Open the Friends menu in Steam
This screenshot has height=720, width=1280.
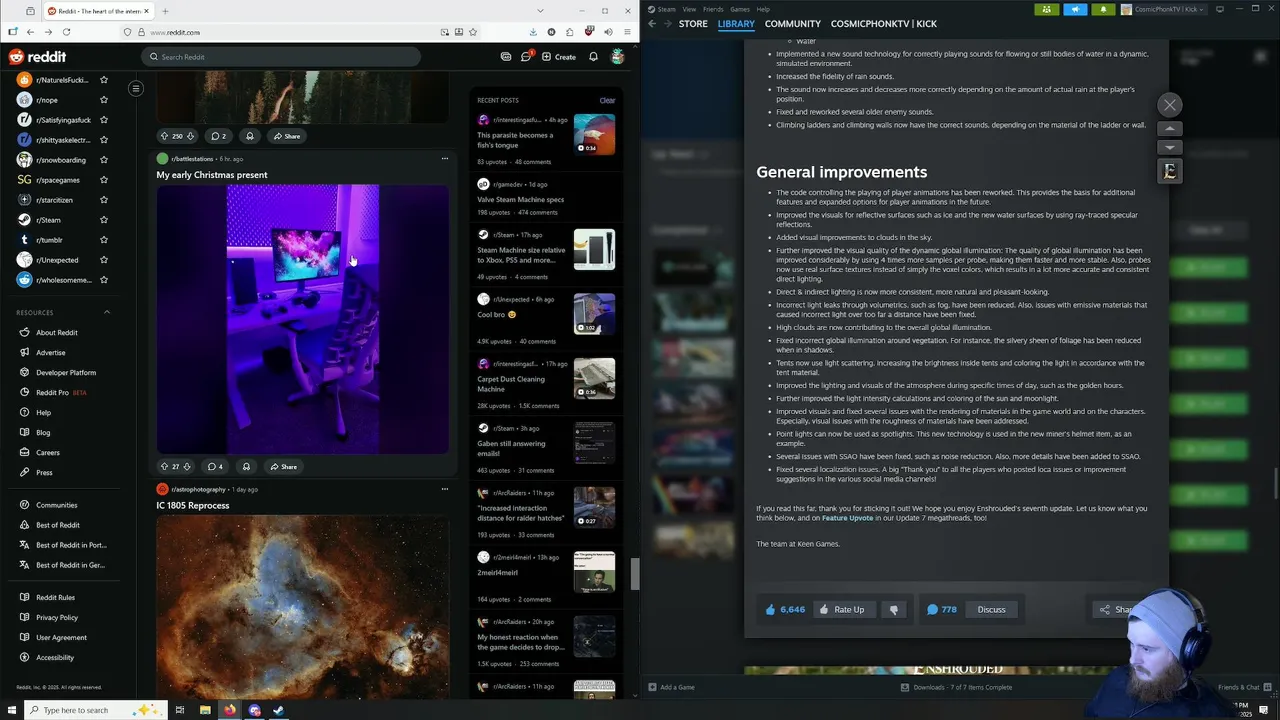(713, 9)
